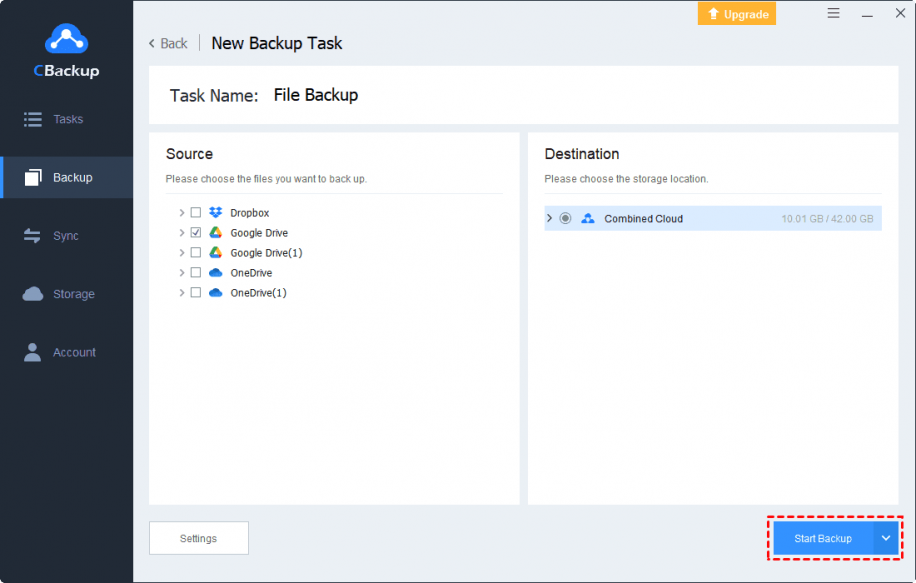Screen dimensions: 916x583
Task: Uncheck the Google Drive checkbox
Action: point(196,233)
